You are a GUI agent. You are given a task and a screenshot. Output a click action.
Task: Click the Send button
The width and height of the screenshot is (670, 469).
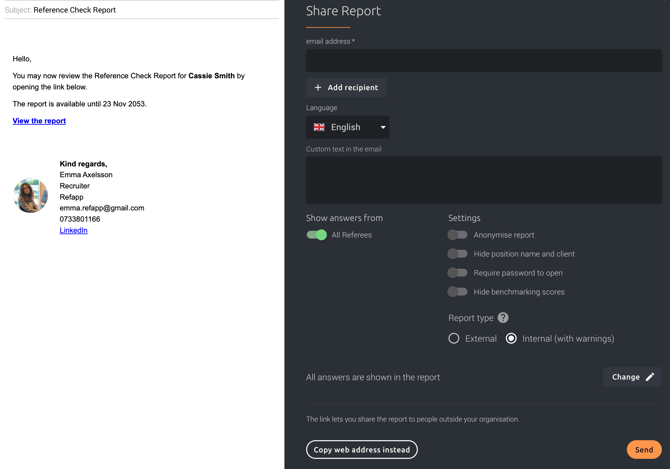[x=644, y=449]
